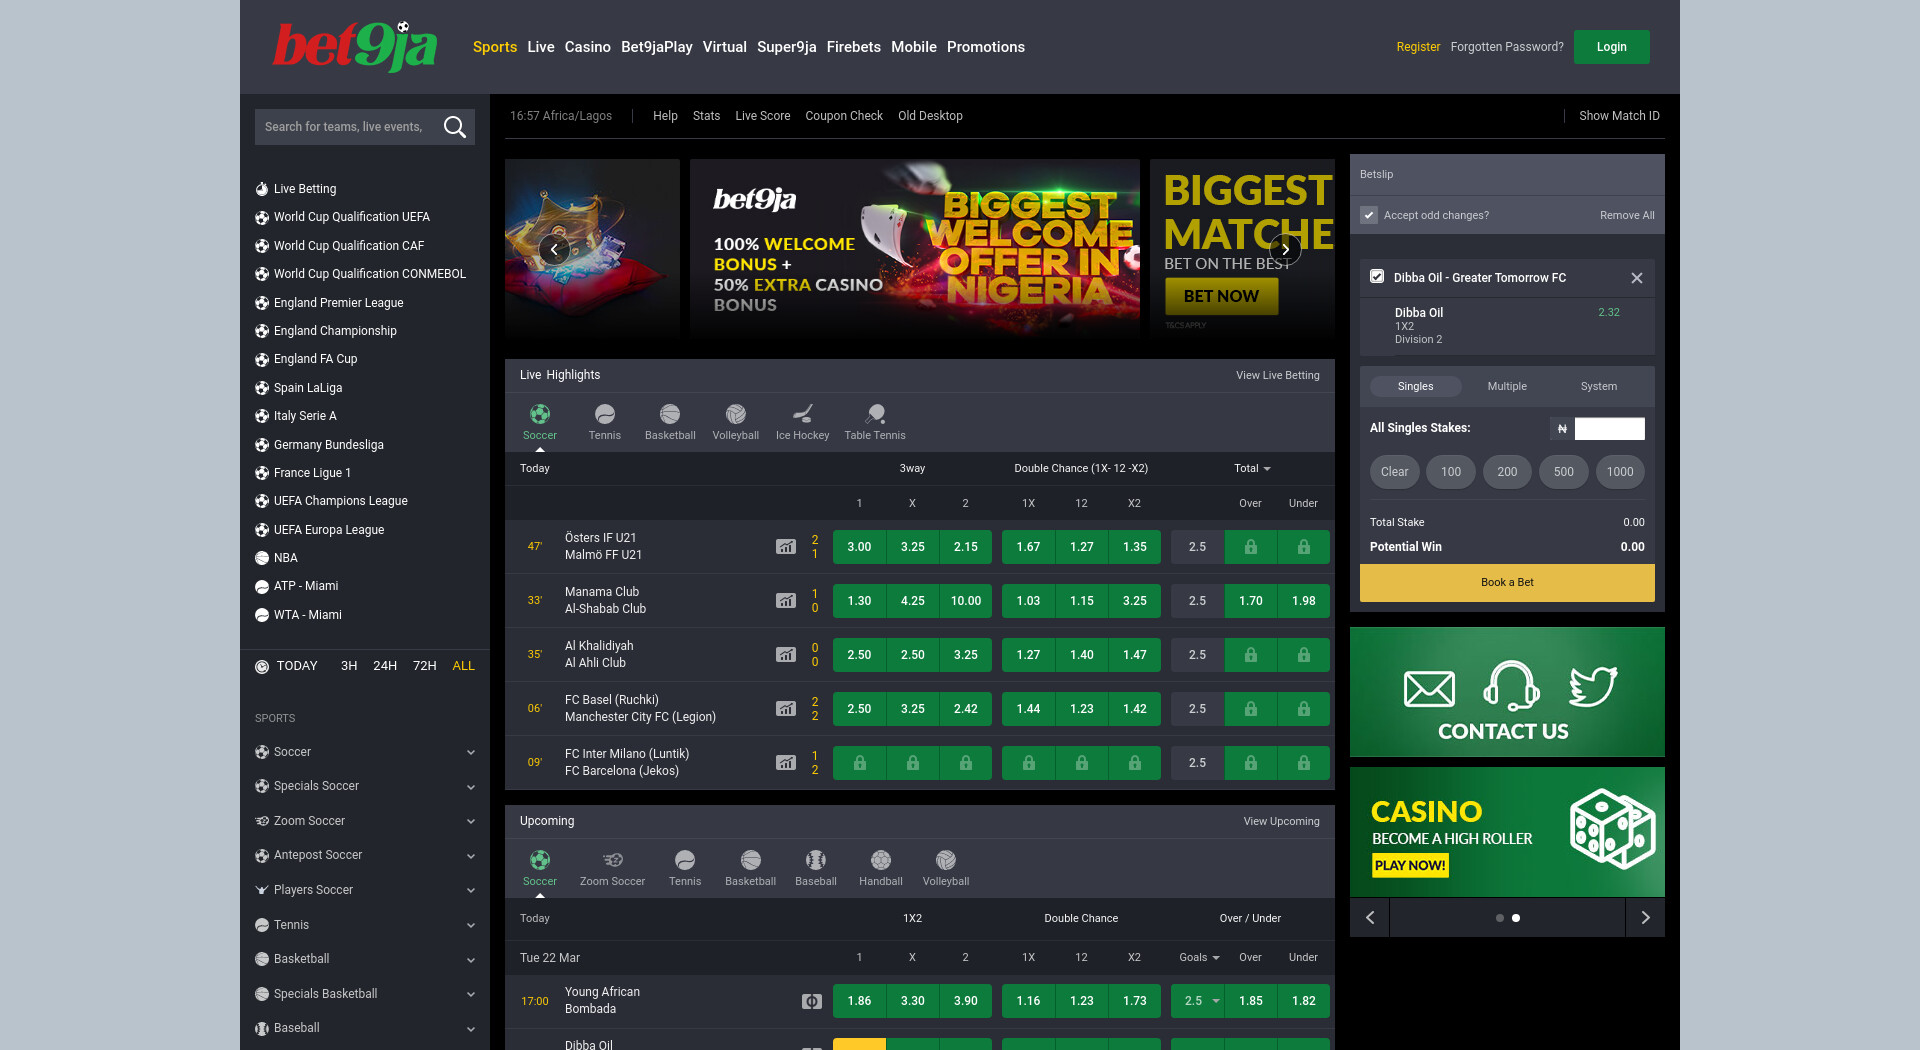Expand Zoom Soccer category
The height and width of the screenshot is (1050, 1920).
coord(365,821)
